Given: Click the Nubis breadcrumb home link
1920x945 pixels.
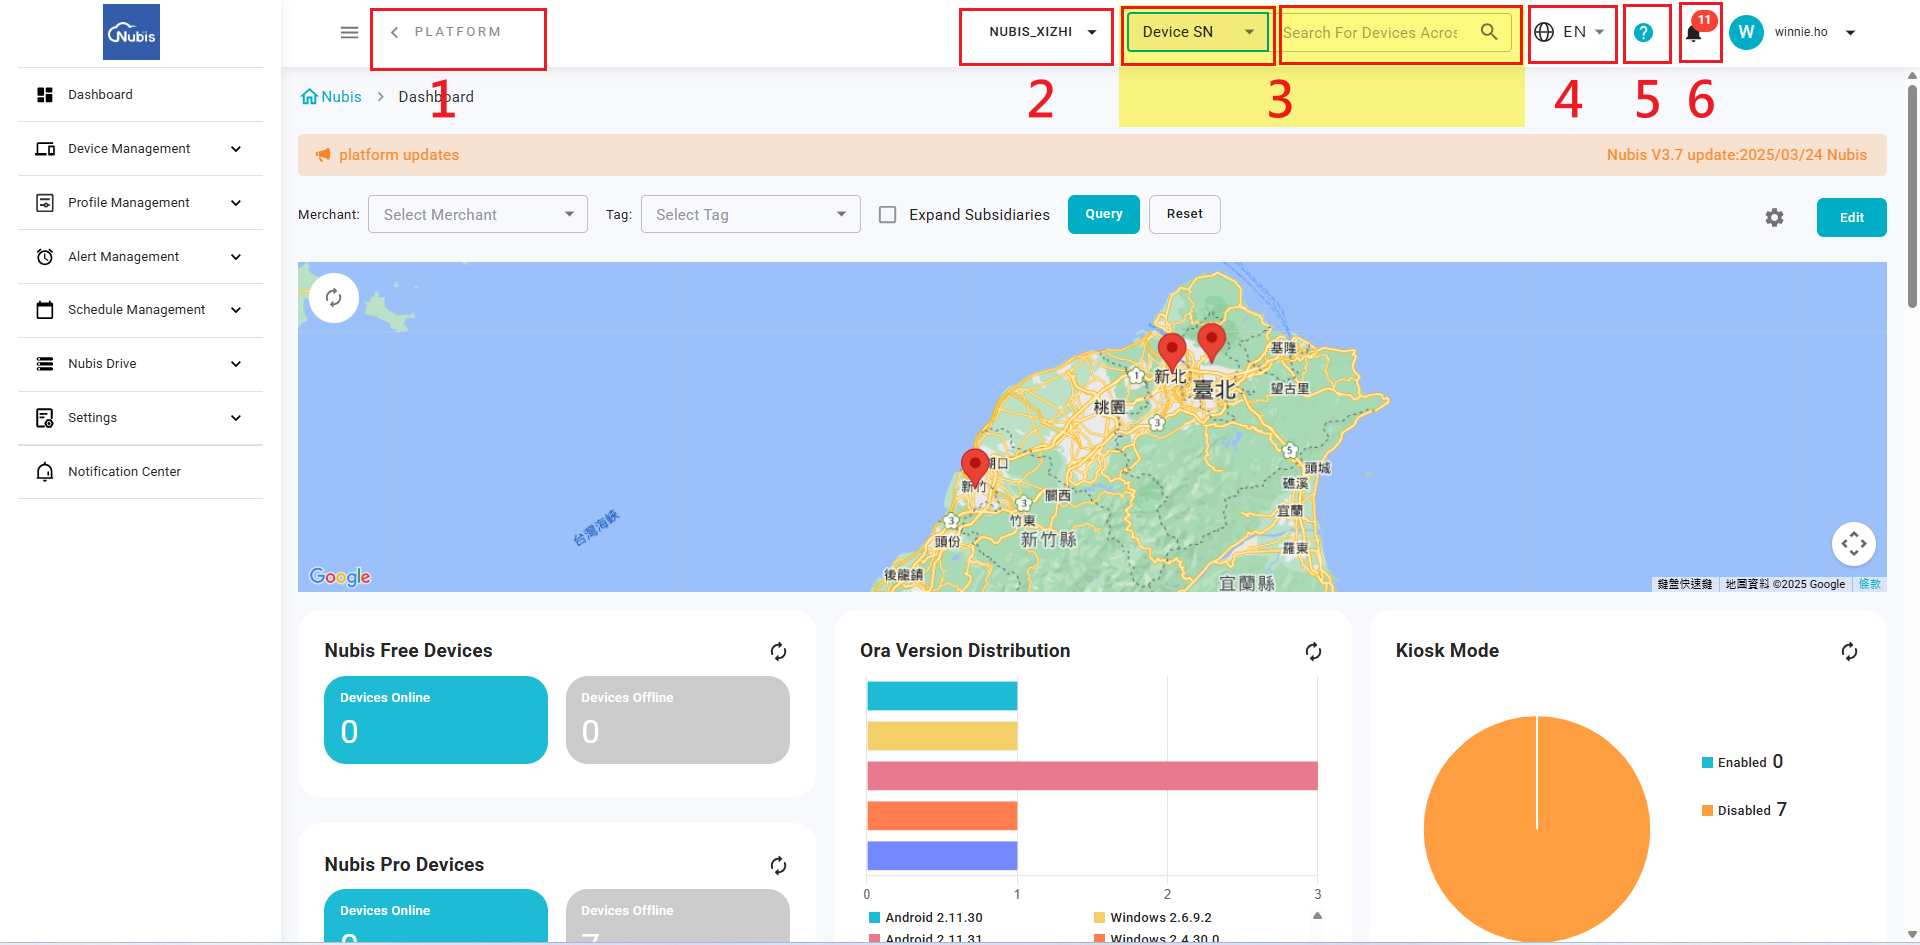Looking at the screenshot, I should click(332, 97).
